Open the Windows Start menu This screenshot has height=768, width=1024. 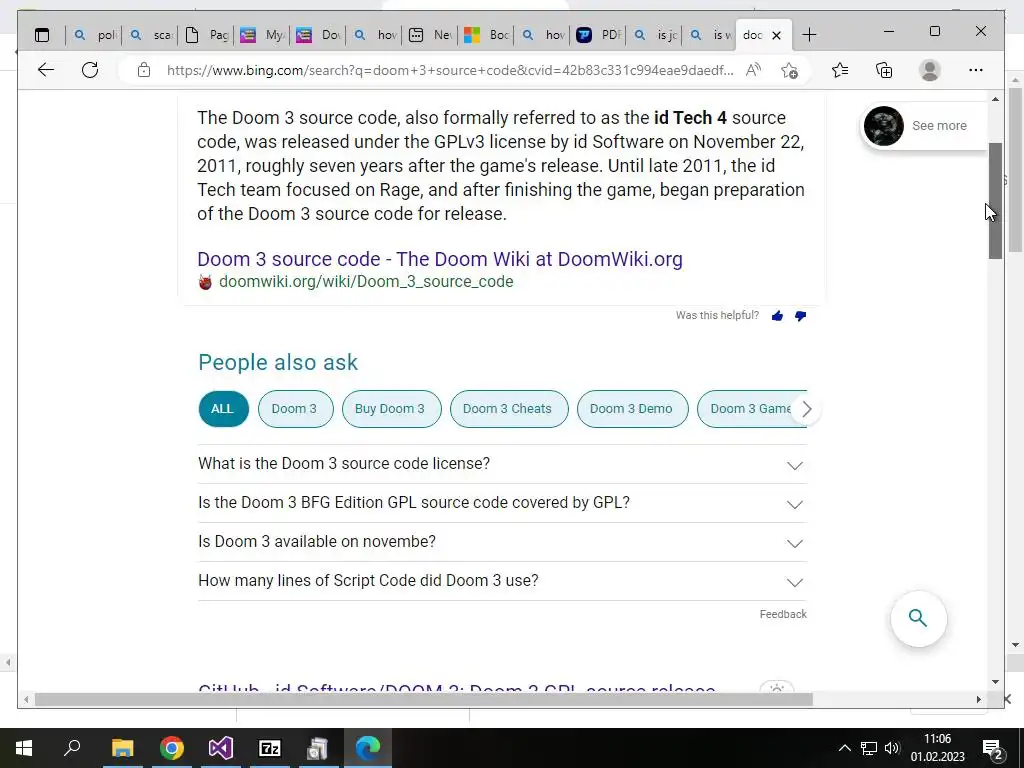(x=24, y=748)
